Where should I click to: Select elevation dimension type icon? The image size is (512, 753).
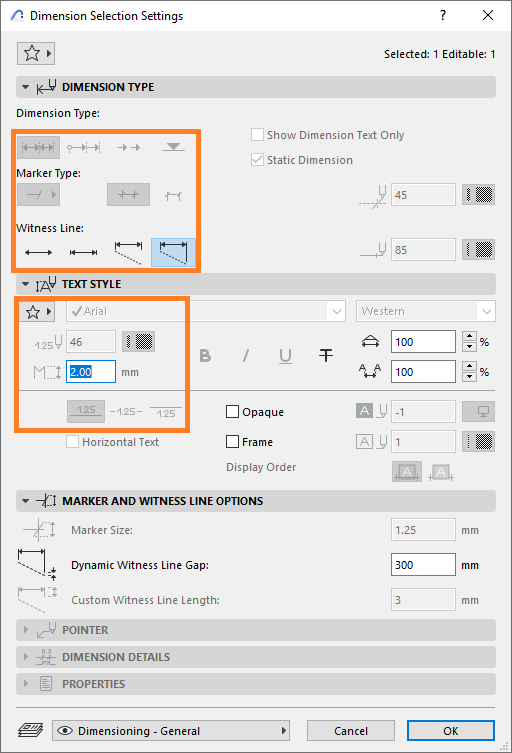pyautogui.click(x=173, y=147)
